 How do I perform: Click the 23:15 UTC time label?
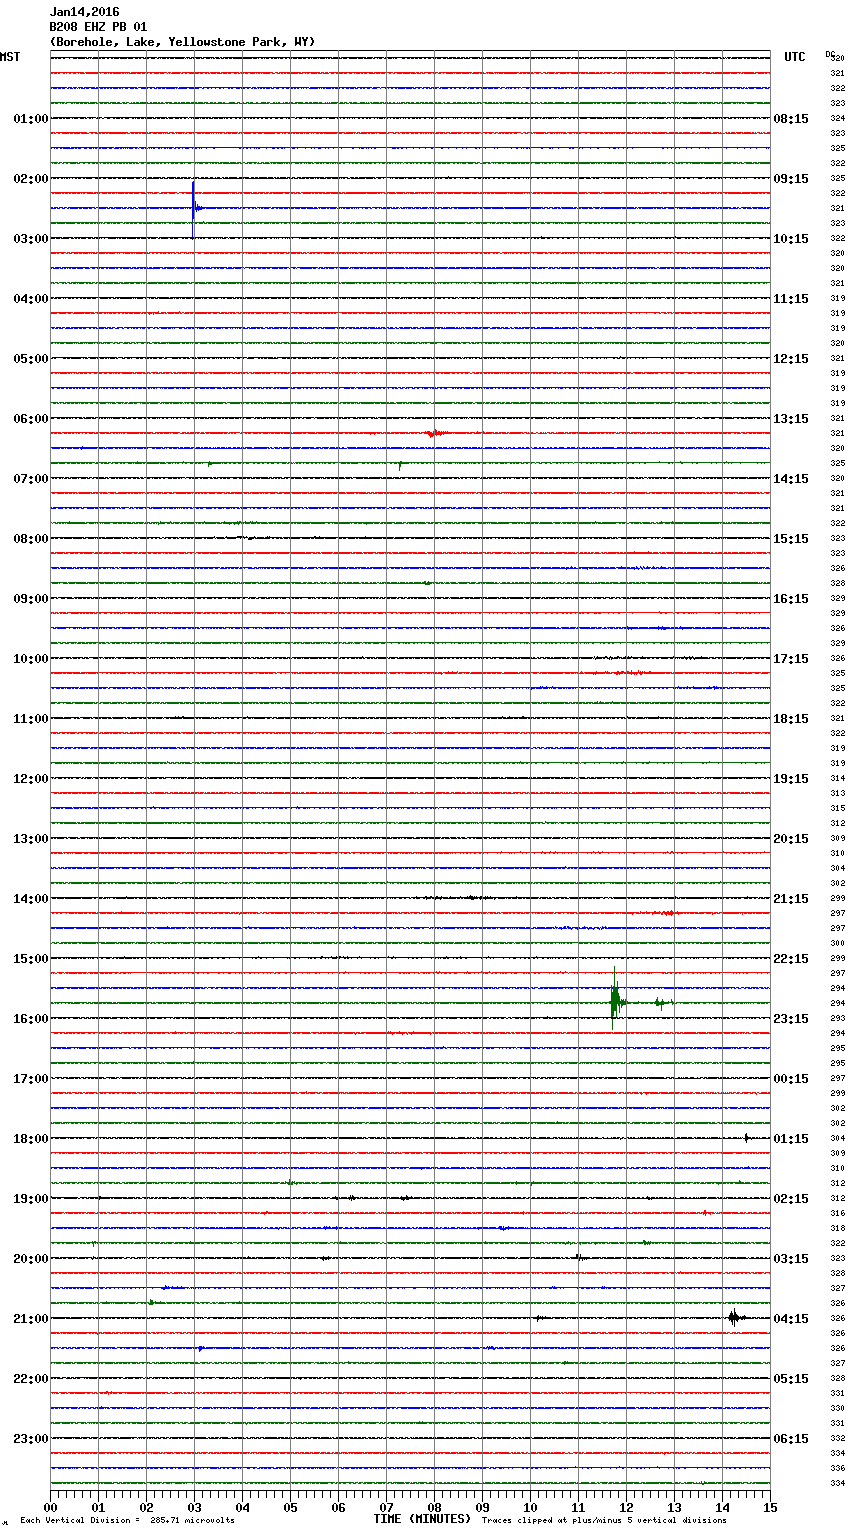pos(791,1019)
